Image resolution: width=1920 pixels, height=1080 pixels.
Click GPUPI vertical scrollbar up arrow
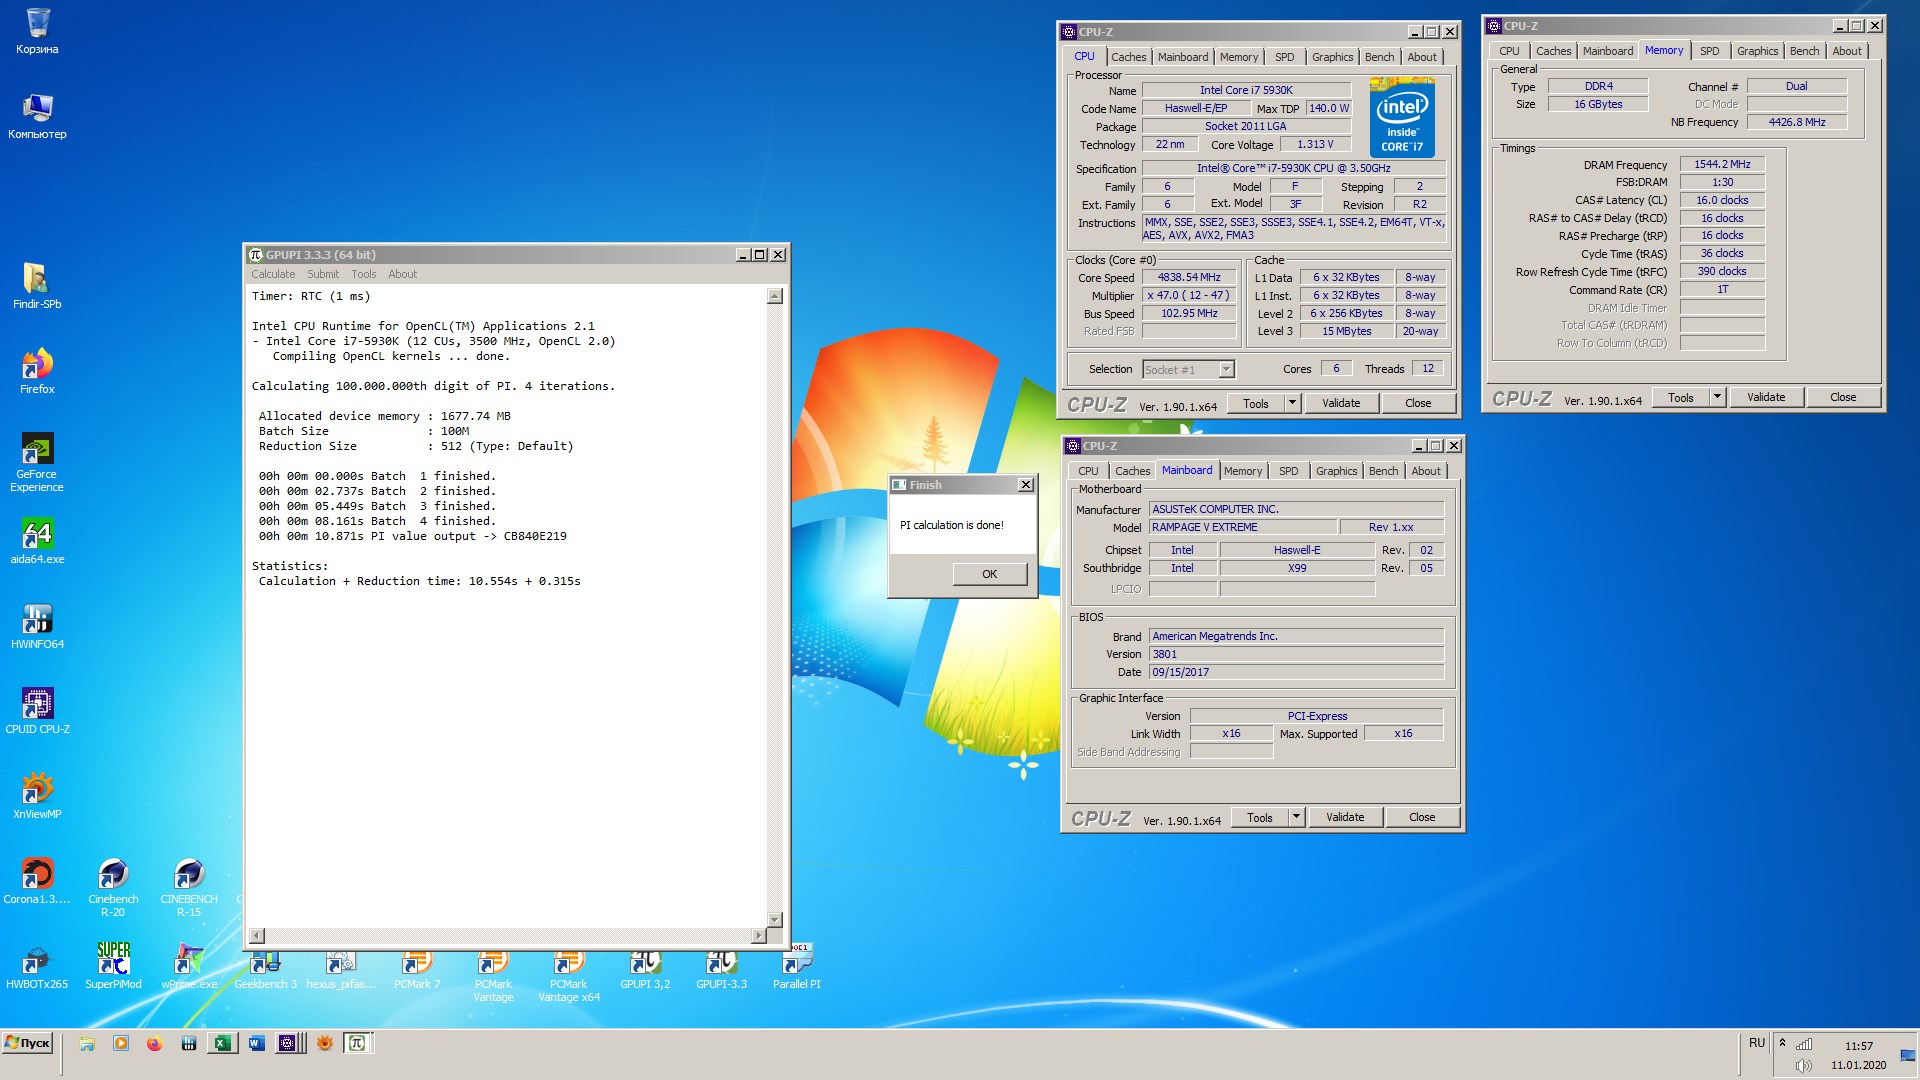(x=774, y=296)
